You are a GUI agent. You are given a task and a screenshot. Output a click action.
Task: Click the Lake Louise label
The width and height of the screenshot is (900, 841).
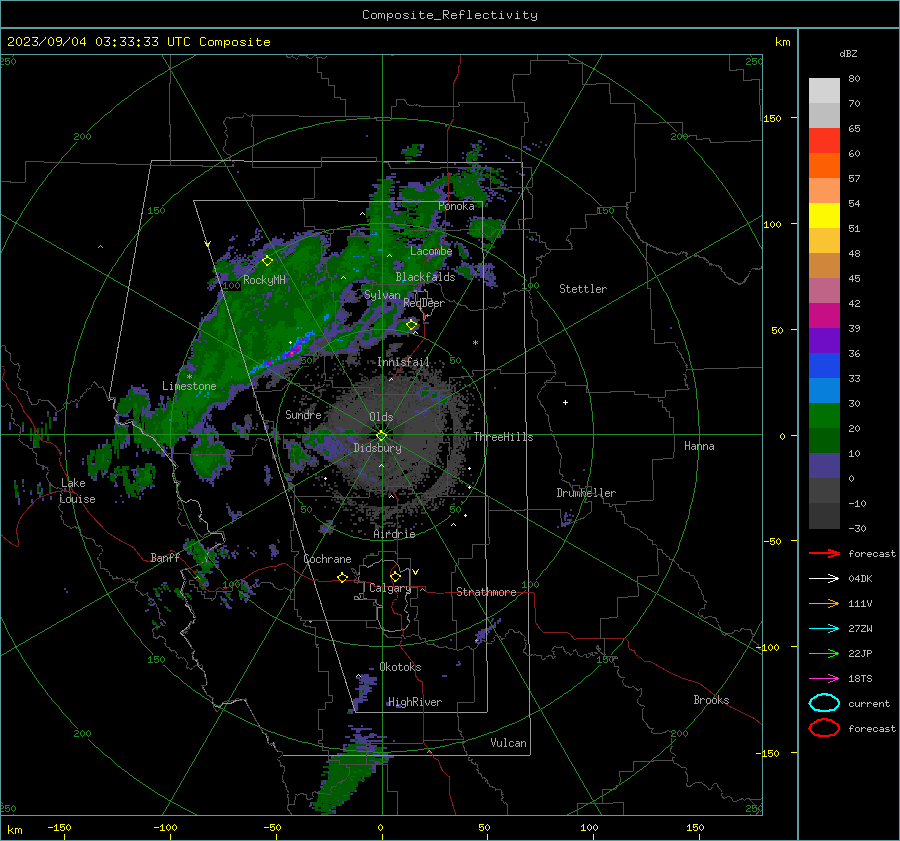77,491
